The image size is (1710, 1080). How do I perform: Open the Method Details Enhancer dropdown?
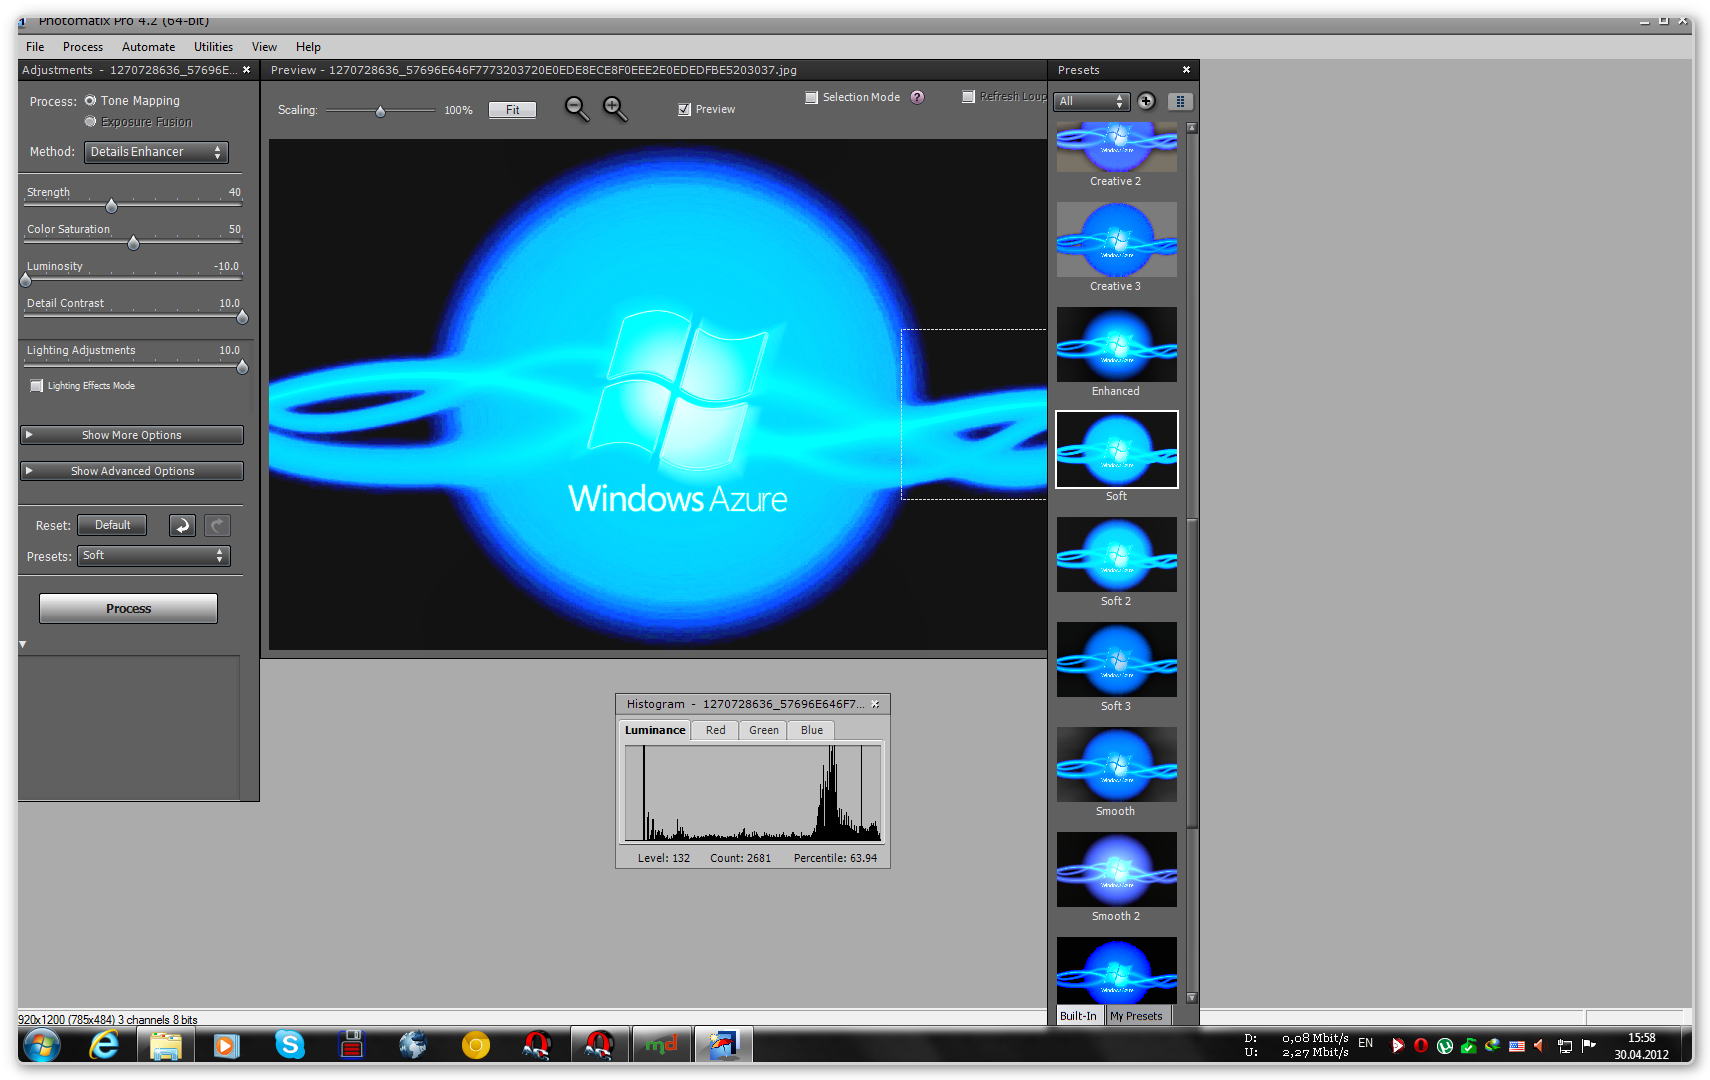point(156,152)
